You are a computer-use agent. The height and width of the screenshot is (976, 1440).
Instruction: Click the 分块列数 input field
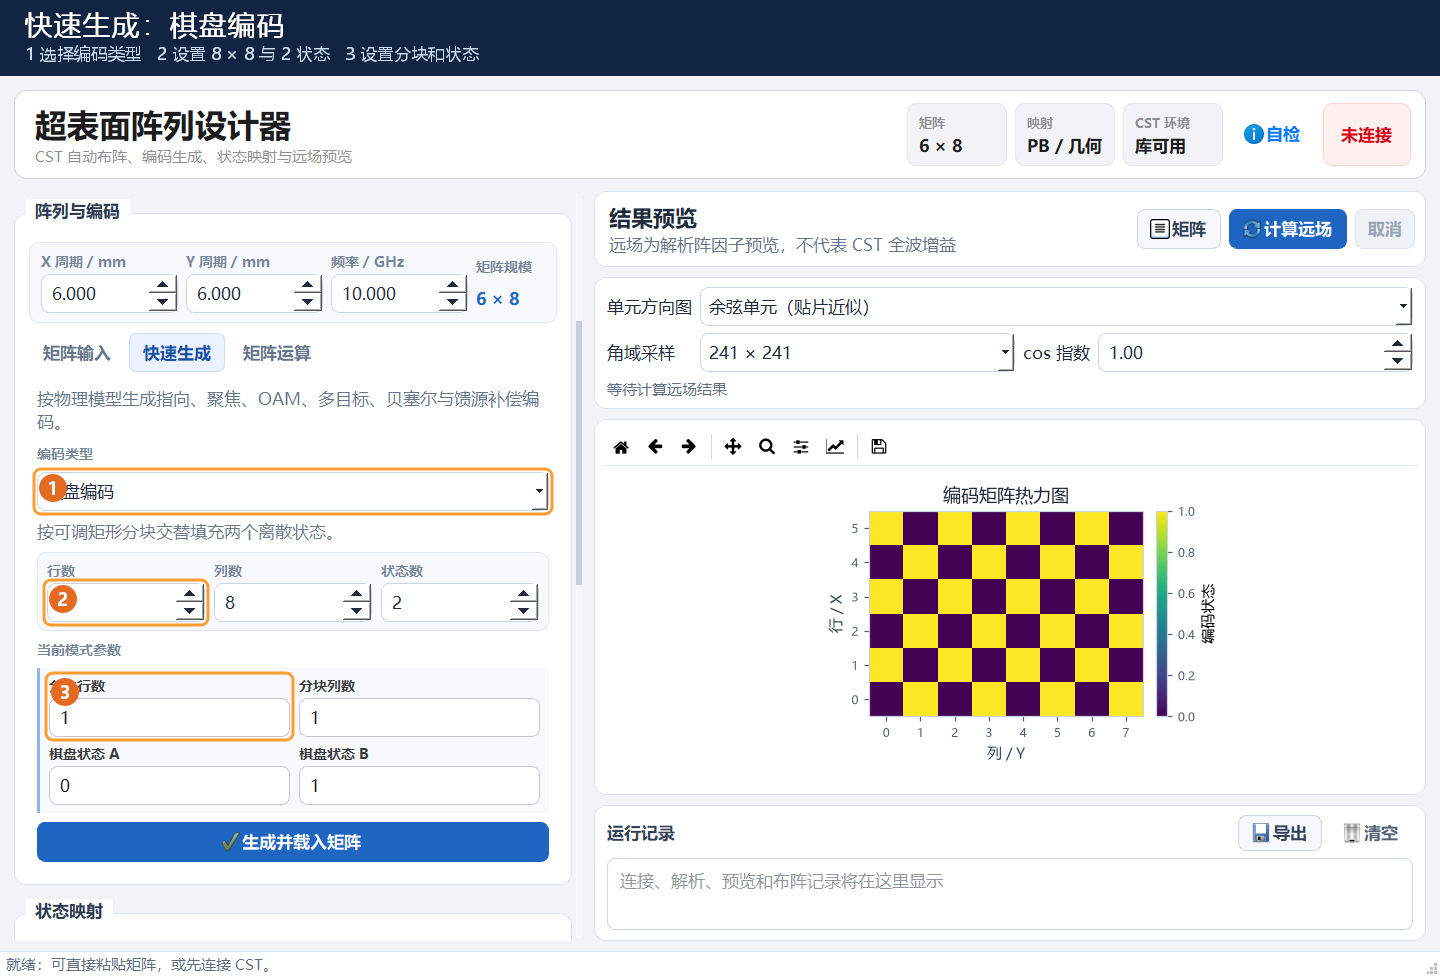click(419, 717)
